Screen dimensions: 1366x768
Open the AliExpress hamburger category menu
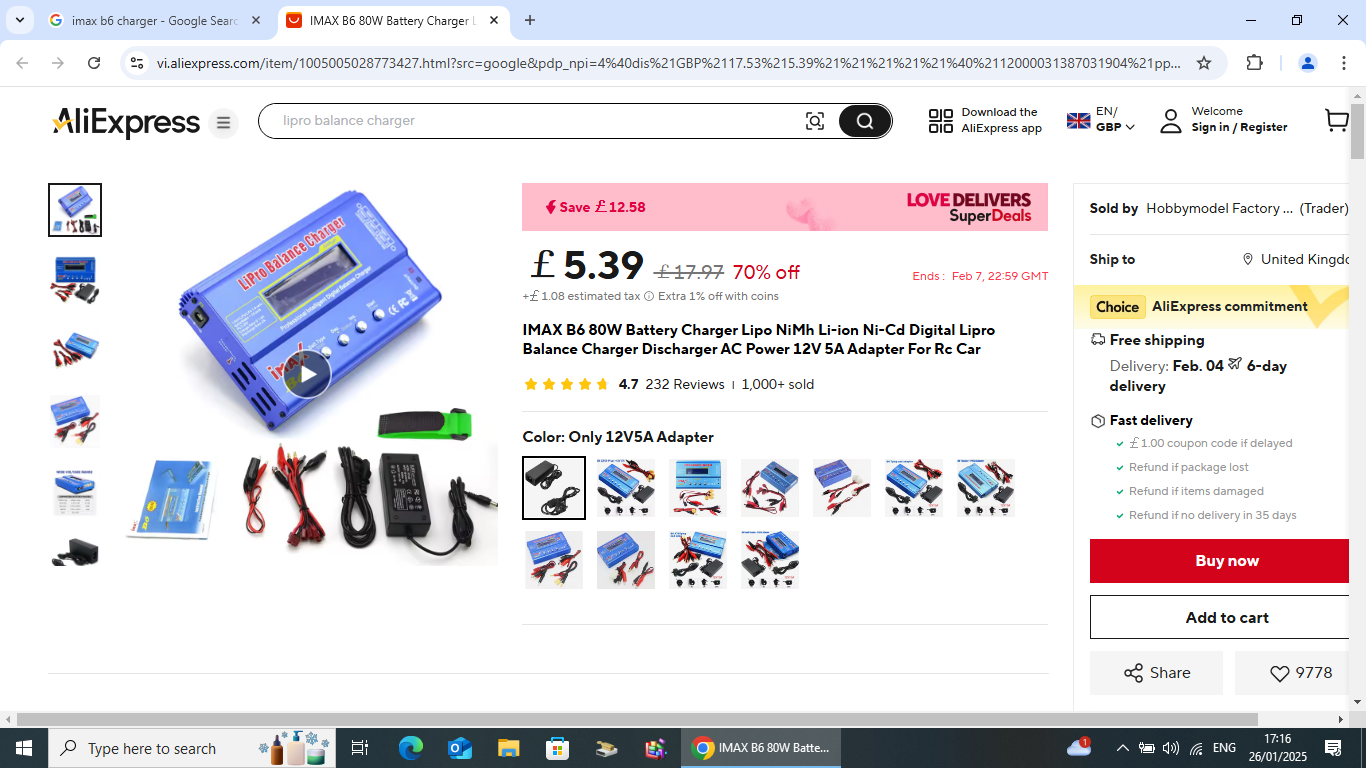[223, 123]
